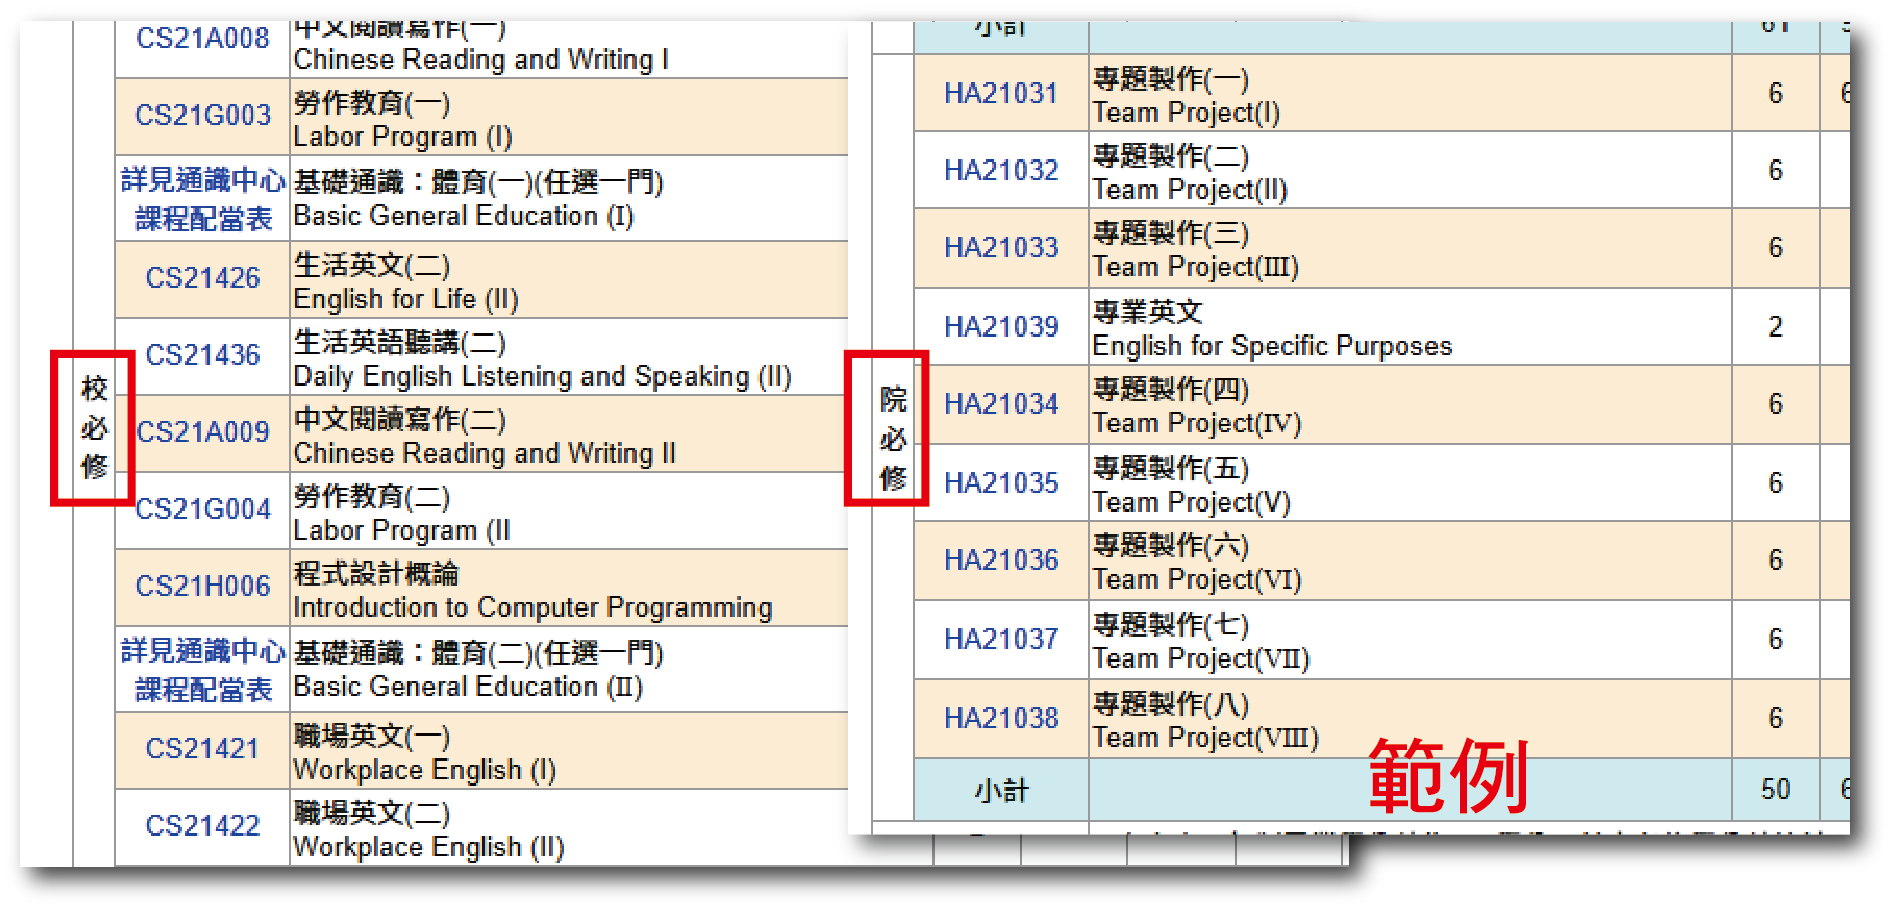Viewport: 1894px width, 910px height.
Task: Click 院必修 category cell
Action: click(893, 438)
